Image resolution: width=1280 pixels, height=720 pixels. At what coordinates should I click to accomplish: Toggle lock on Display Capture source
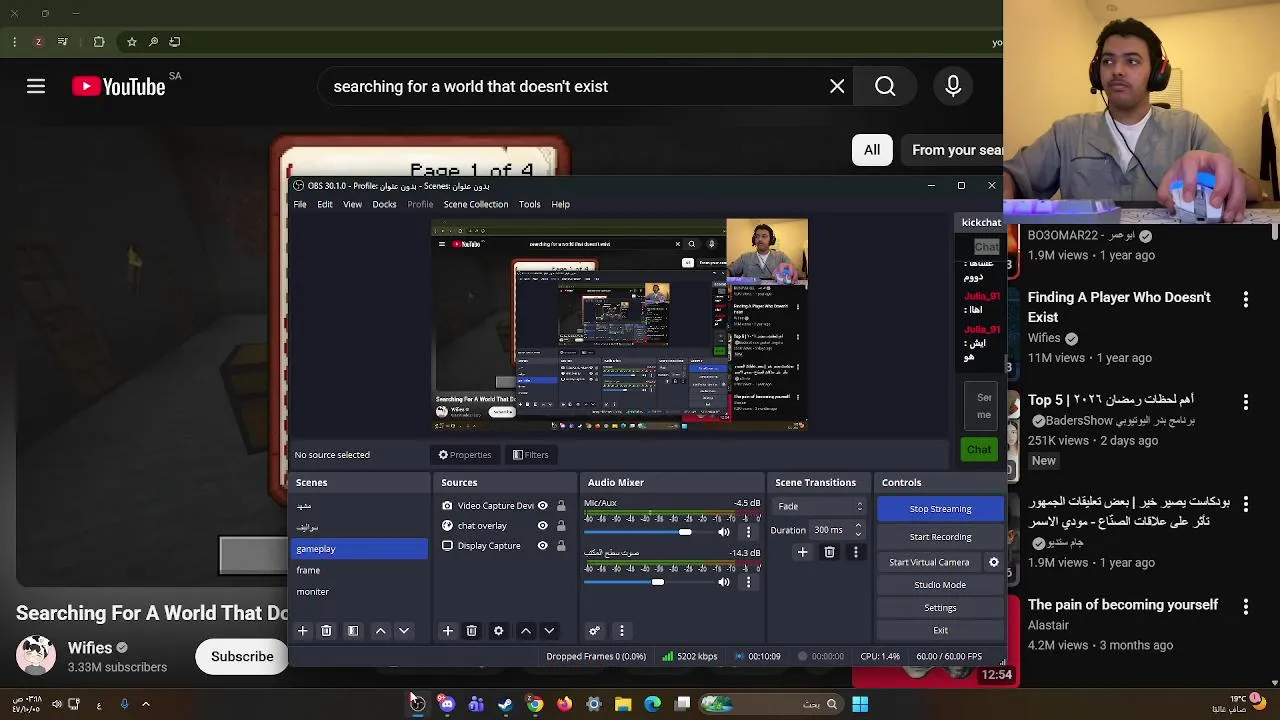(x=561, y=546)
